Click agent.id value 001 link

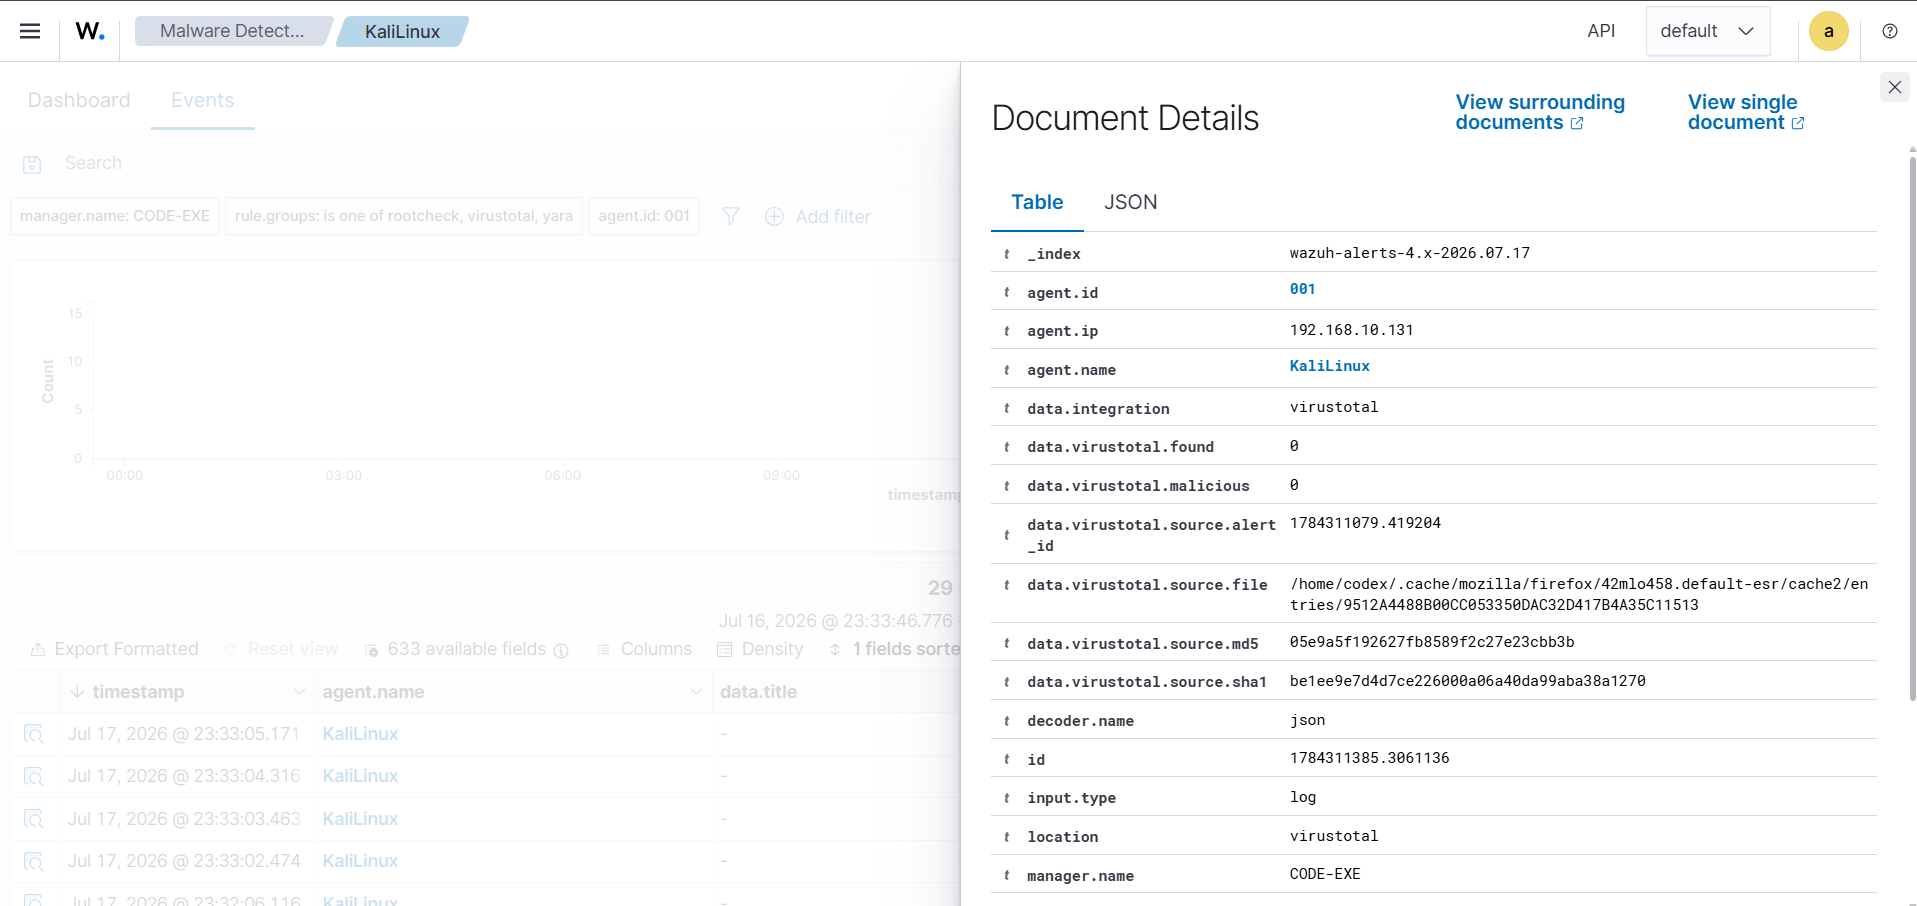click(1302, 289)
